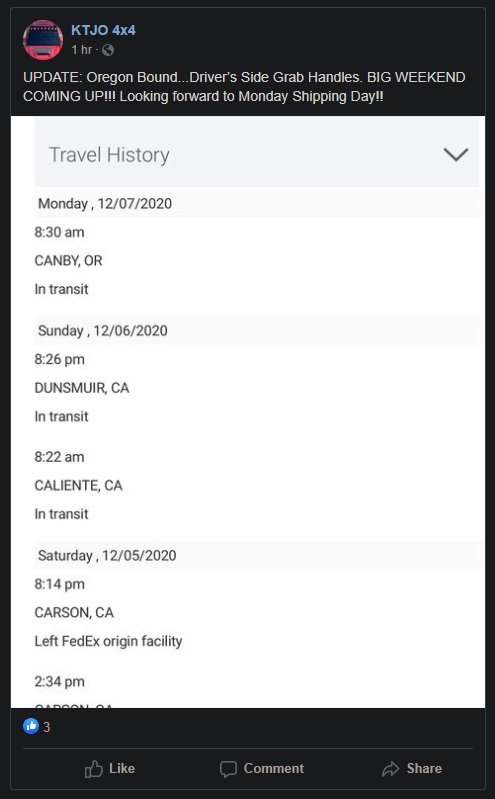The width and height of the screenshot is (495, 799).
Task: Click the Like thumbs-up outline icon
Action: coord(93,769)
